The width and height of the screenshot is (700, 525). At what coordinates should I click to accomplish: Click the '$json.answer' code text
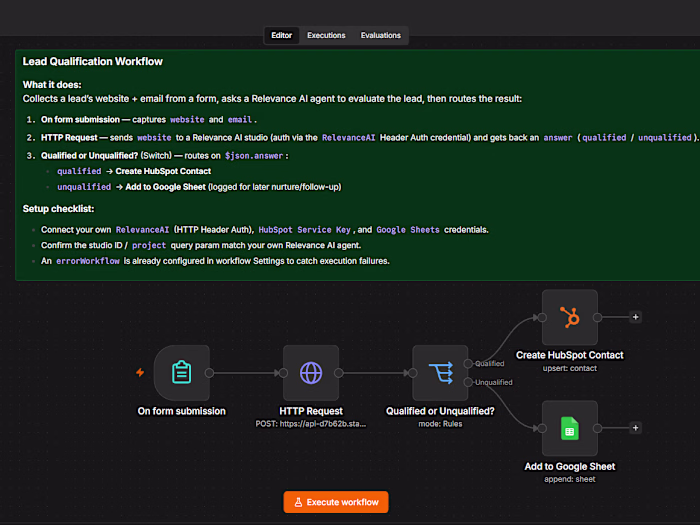[254, 156]
